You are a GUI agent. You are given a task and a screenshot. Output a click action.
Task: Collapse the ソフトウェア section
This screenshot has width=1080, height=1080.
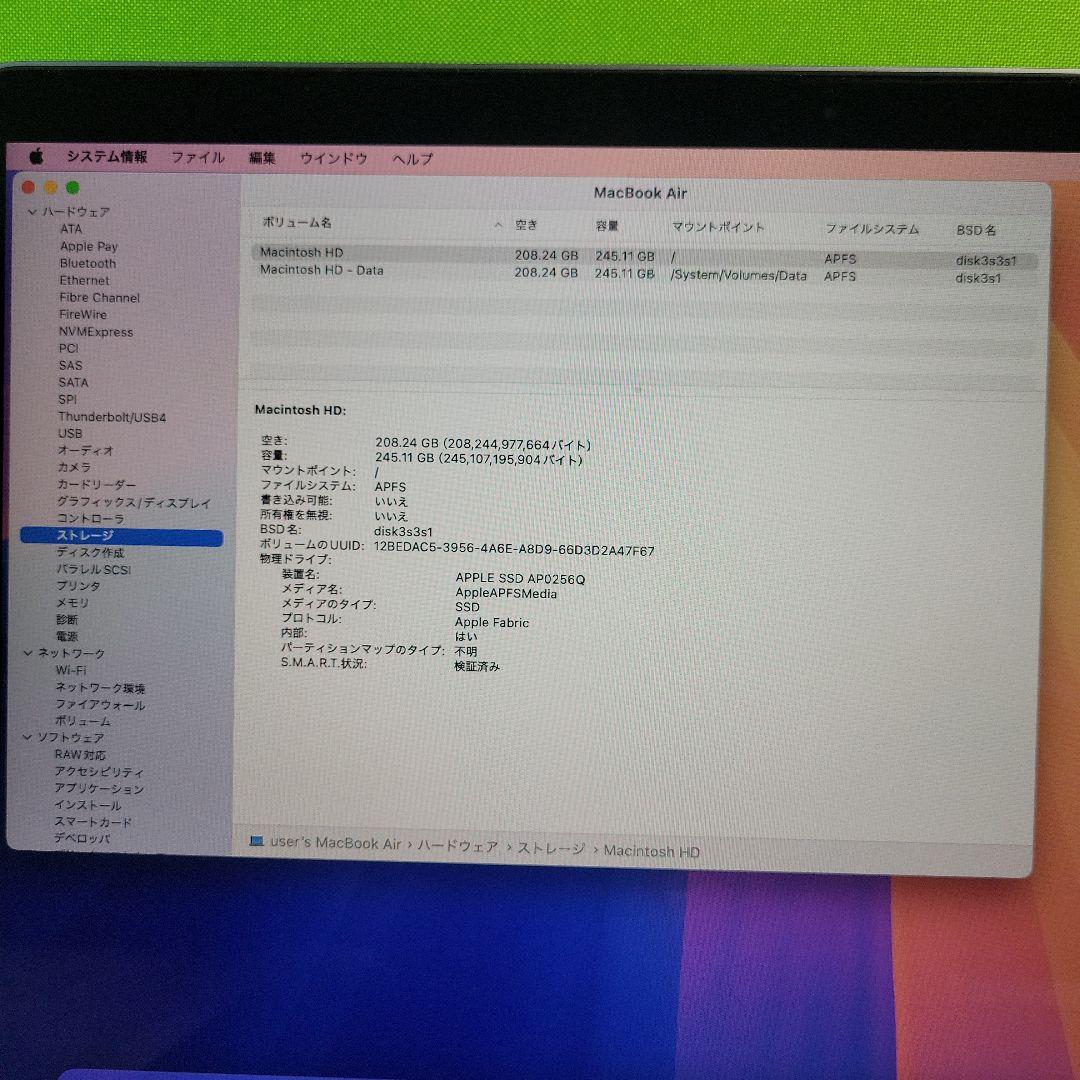(x=28, y=737)
